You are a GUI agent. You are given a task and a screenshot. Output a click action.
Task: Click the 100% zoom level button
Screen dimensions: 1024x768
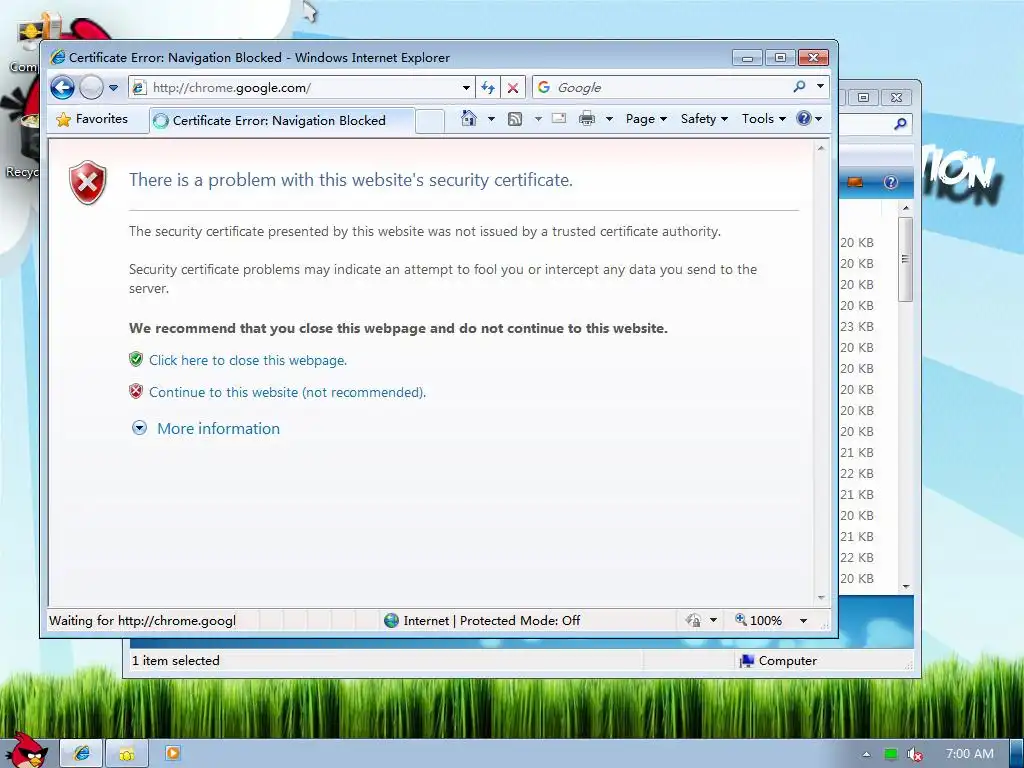(758, 620)
